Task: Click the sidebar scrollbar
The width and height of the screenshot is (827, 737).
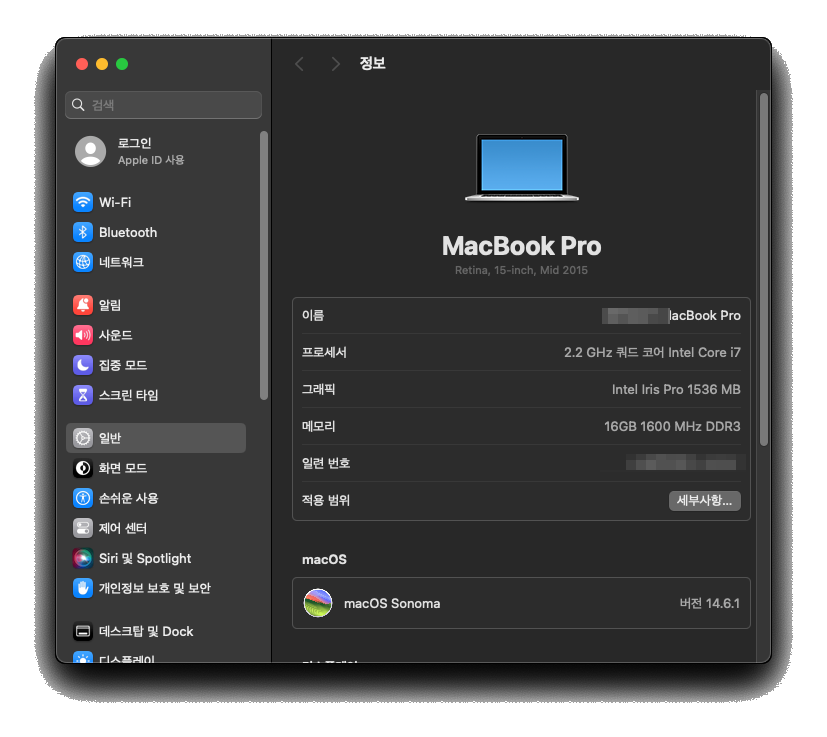Action: [x=264, y=265]
